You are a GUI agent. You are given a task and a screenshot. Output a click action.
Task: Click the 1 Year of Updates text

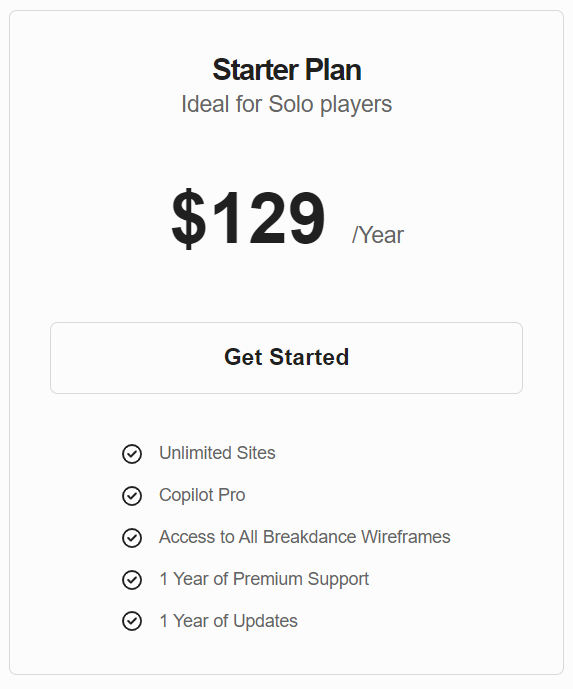coord(228,621)
